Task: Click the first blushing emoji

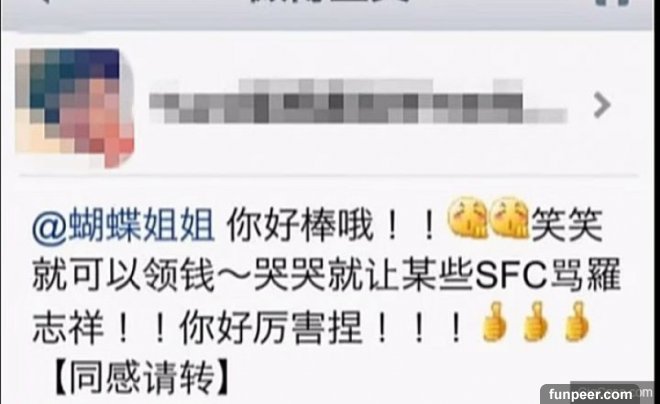Action: tap(468, 218)
